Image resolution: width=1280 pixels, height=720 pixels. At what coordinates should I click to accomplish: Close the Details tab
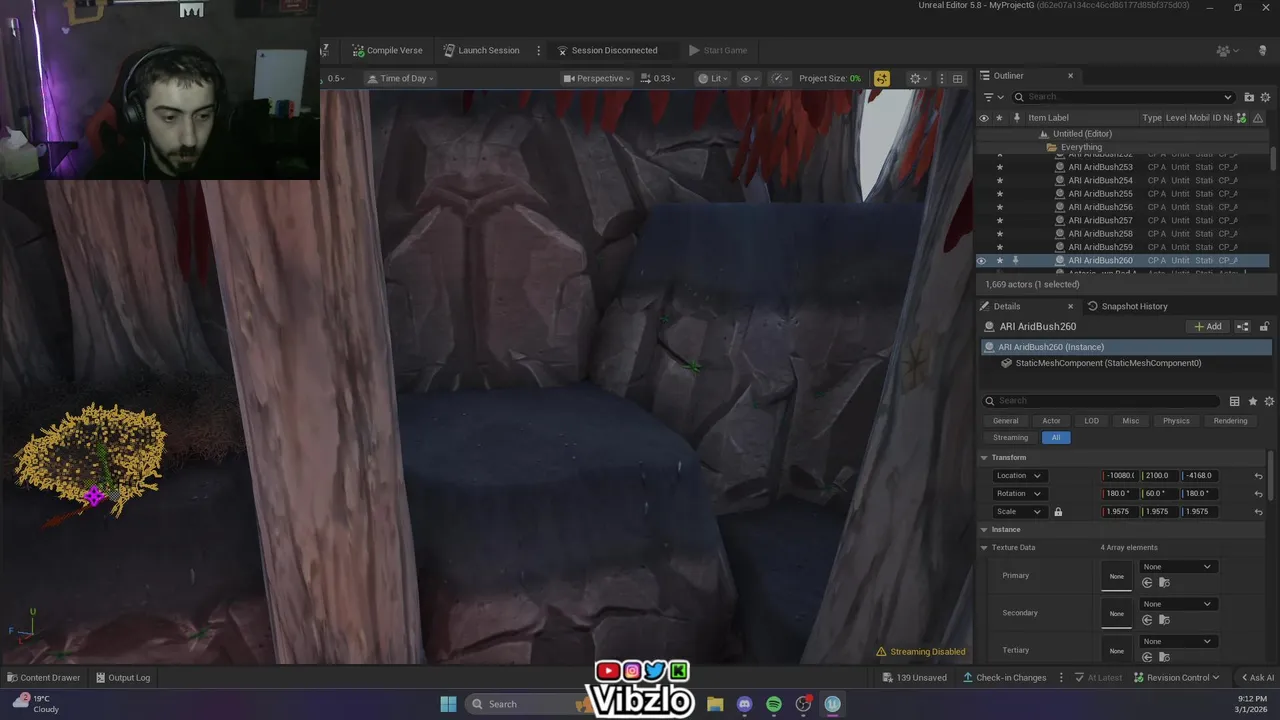(x=1070, y=306)
